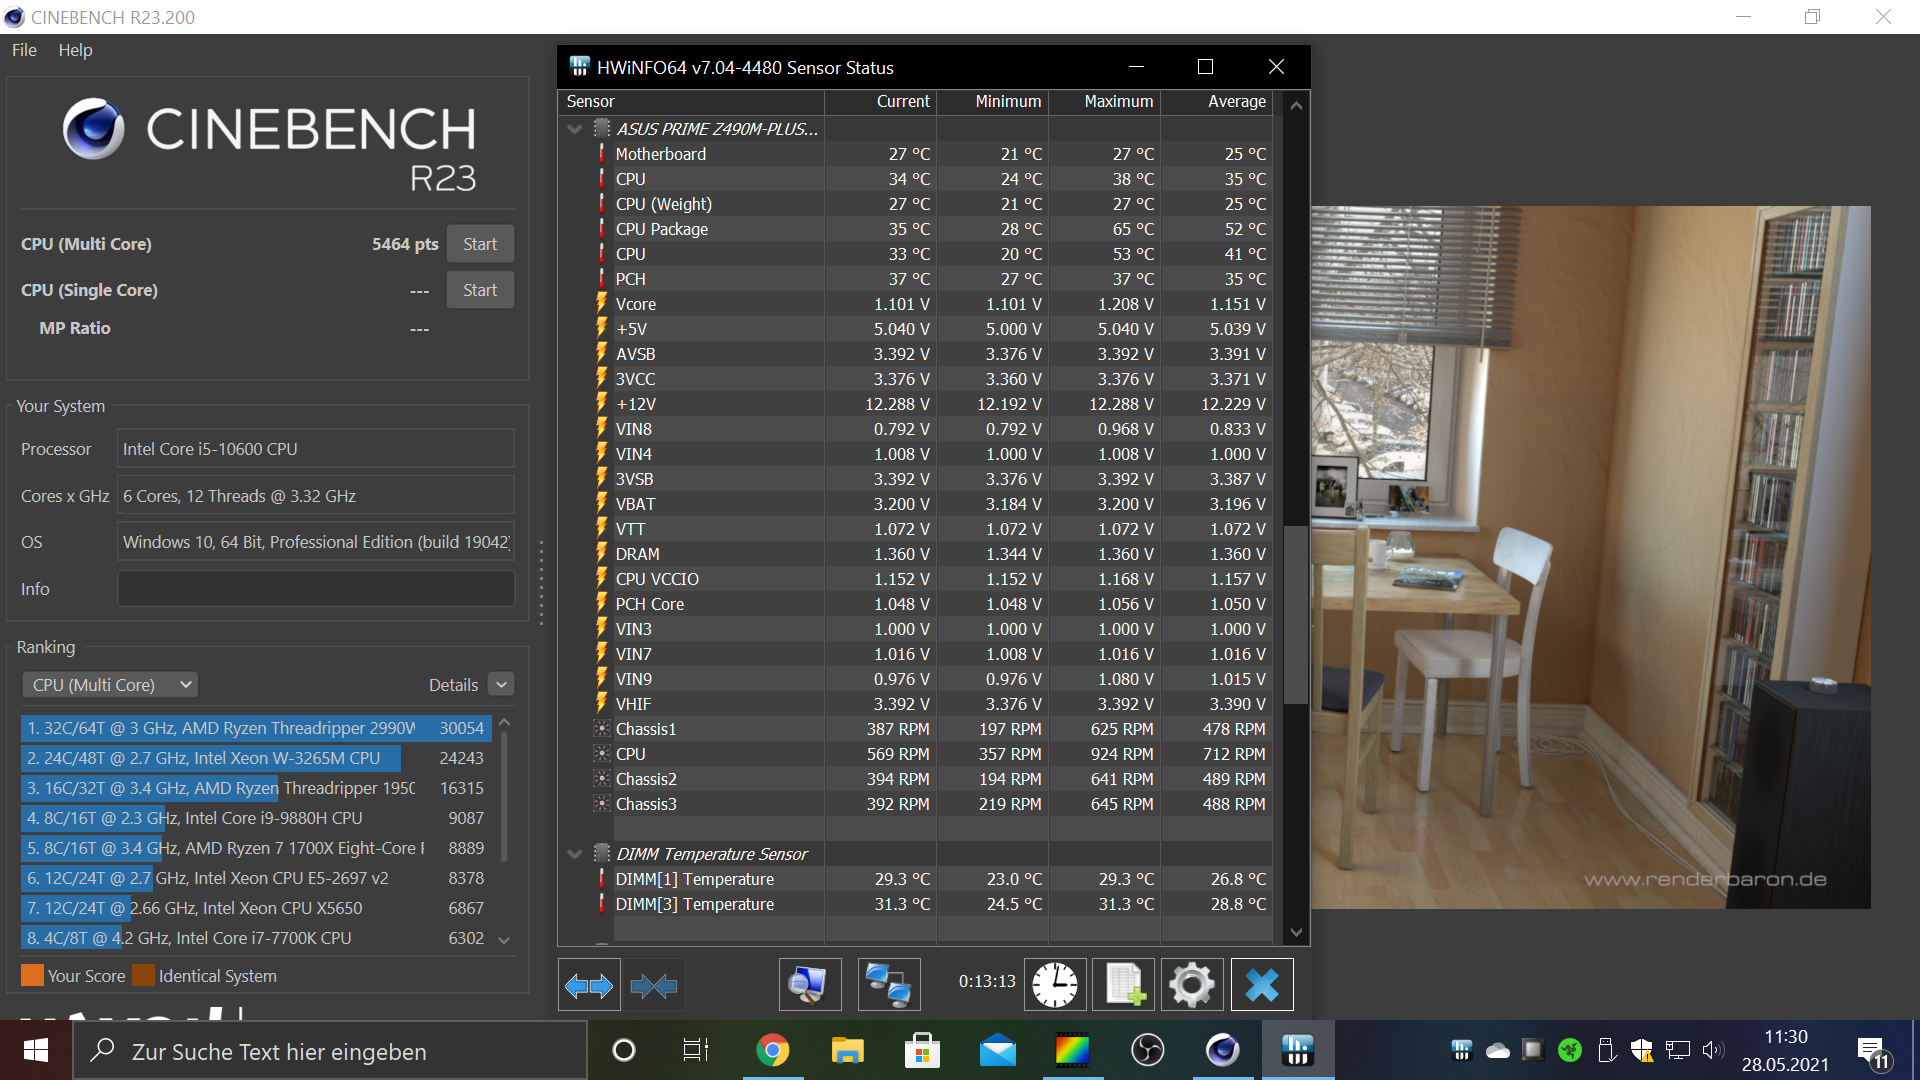Open the HWiNFO system summary magnifier icon
Viewport: 1920px width, 1080px height.
809,986
